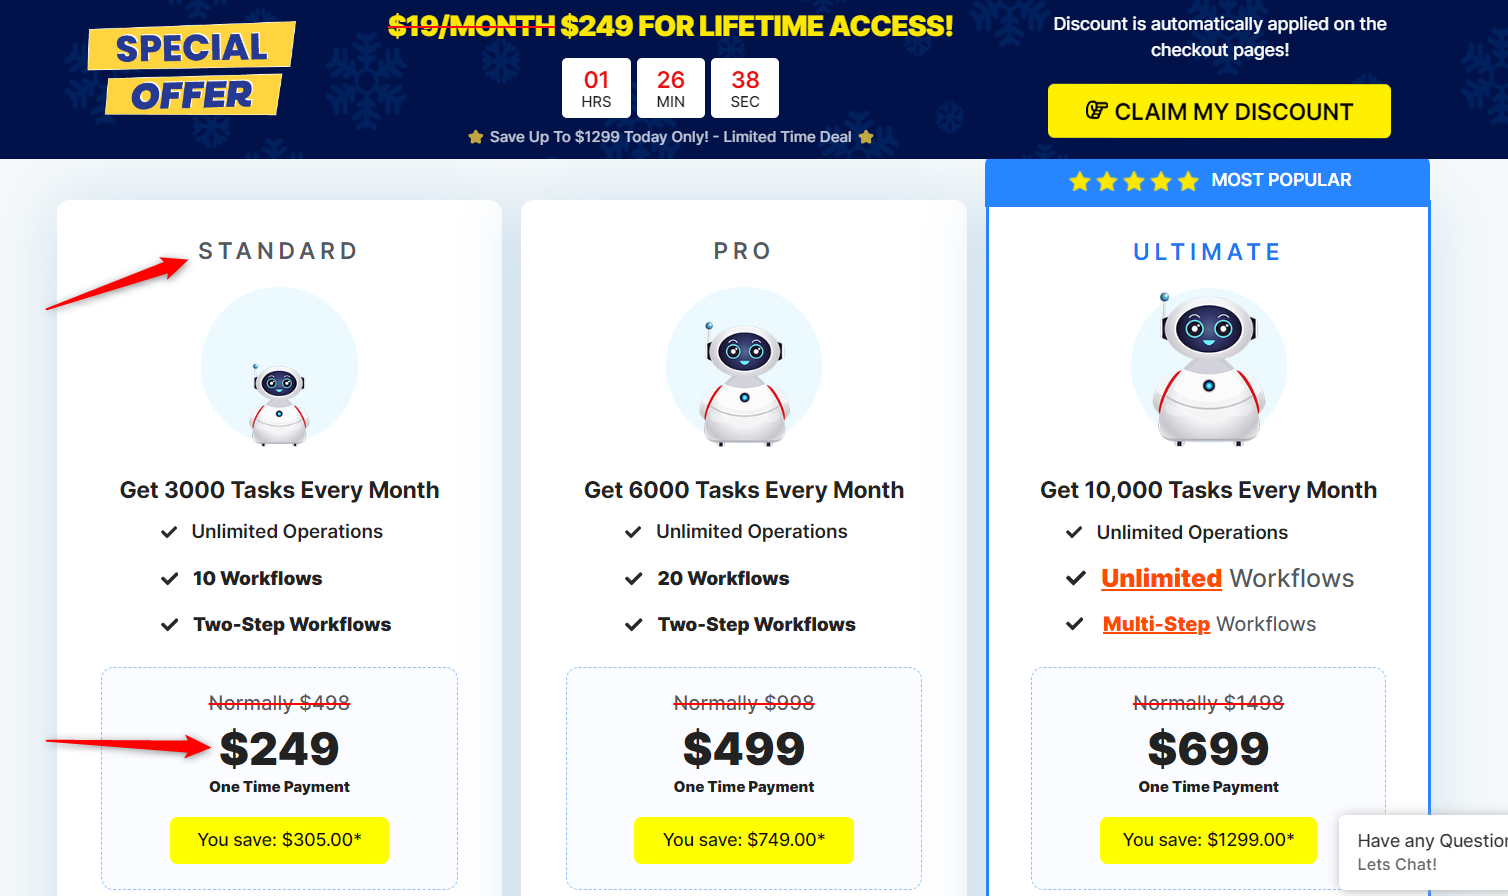Click You save: $305.00 yellow button
1508x896 pixels.
pyautogui.click(x=279, y=840)
